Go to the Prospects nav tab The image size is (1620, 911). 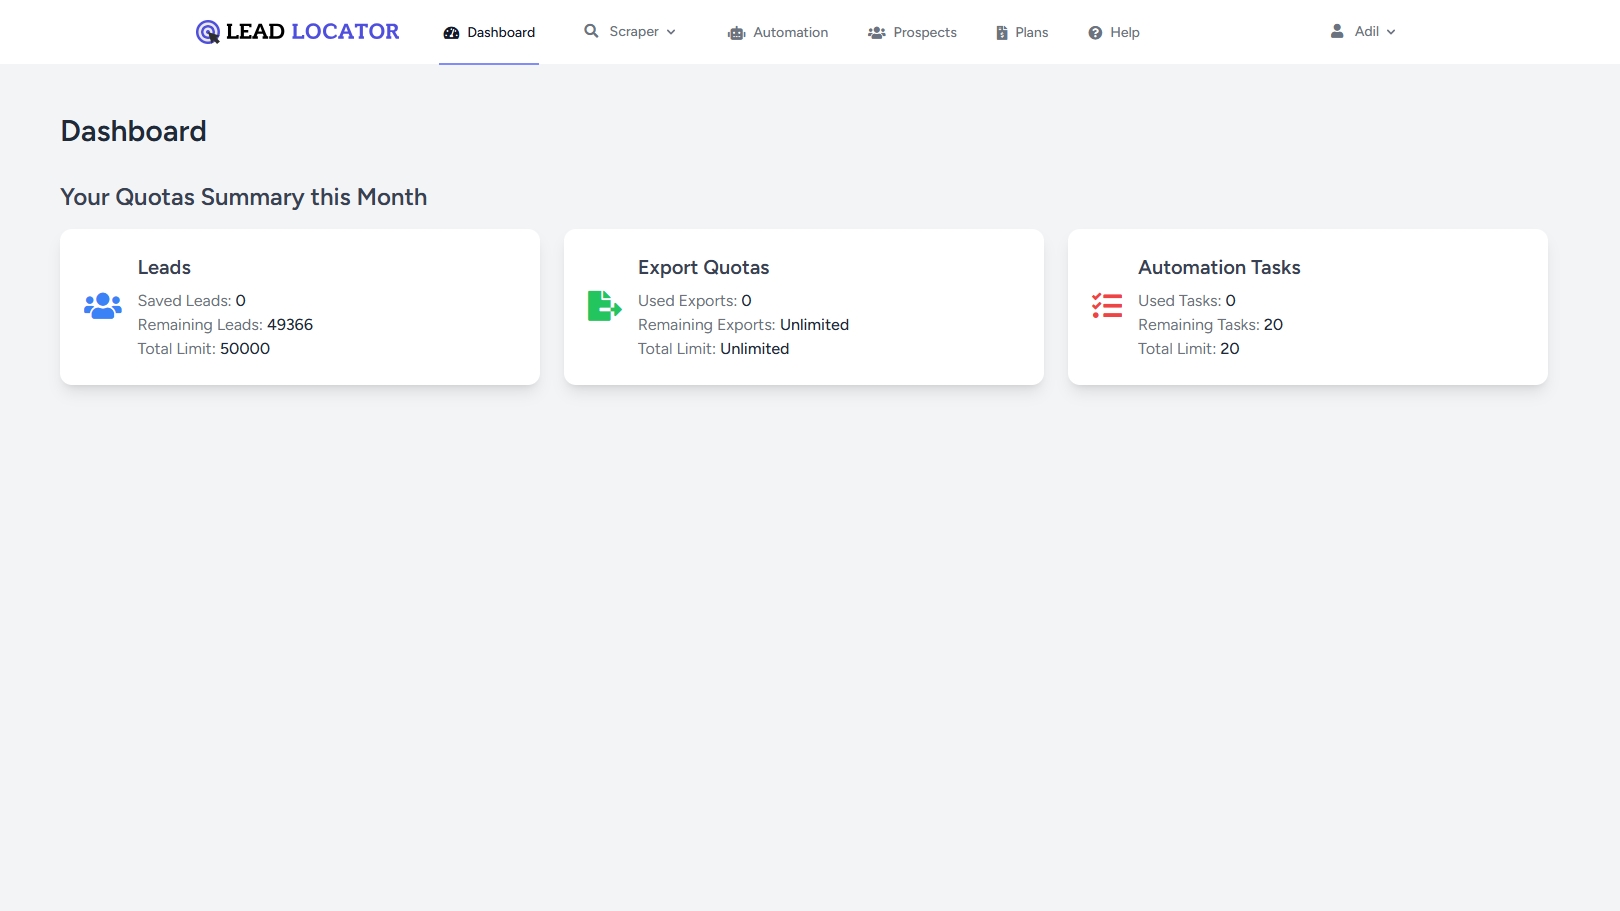[x=924, y=33]
